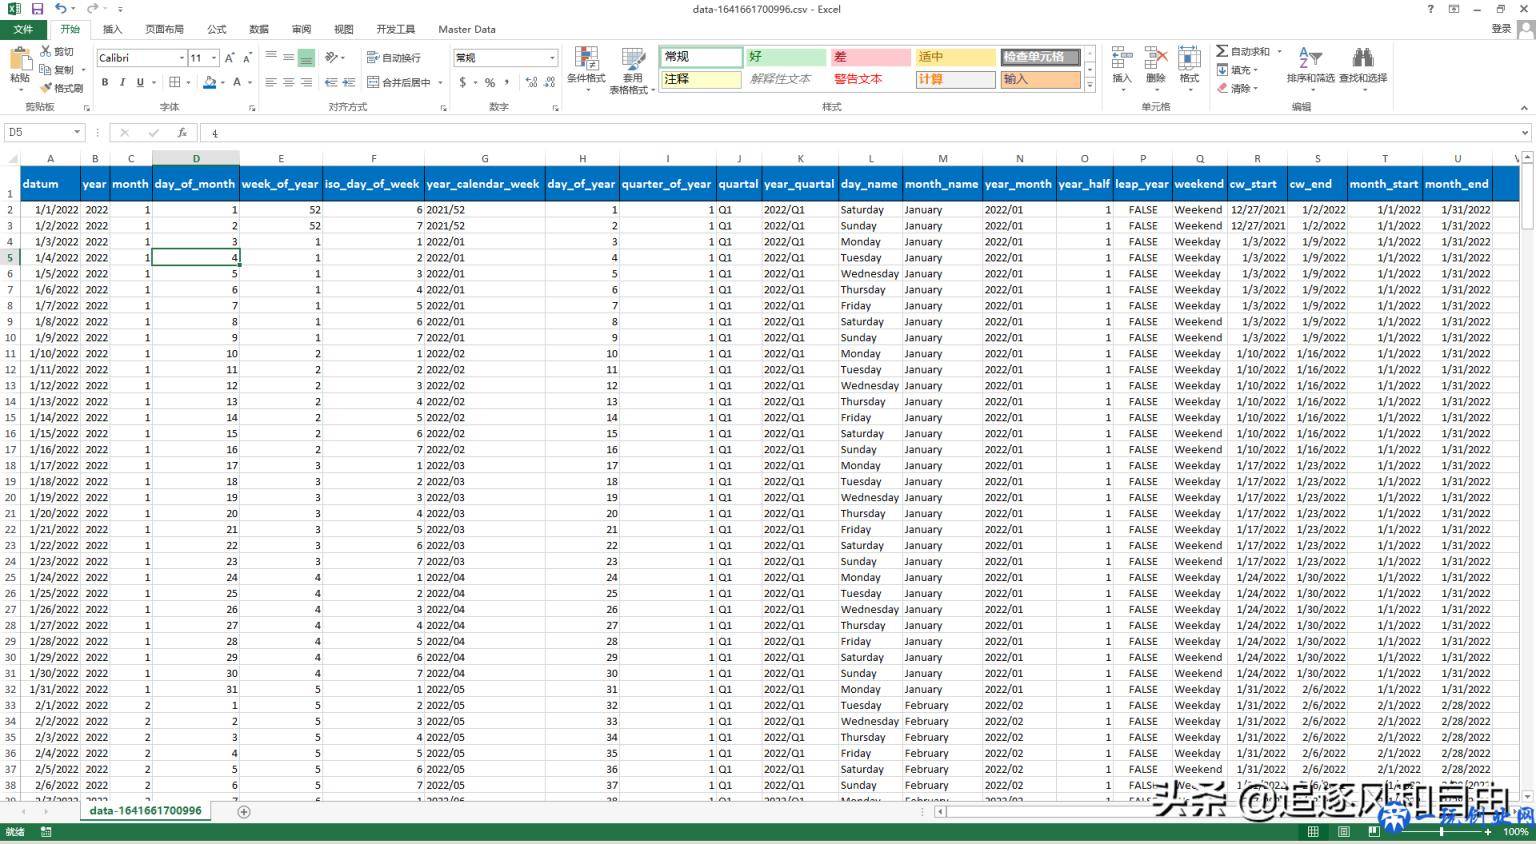Apply the 好 good cell style
The width and height of the screenshot is (1536, 844).
pyautogui.click(x=785, y=57)
